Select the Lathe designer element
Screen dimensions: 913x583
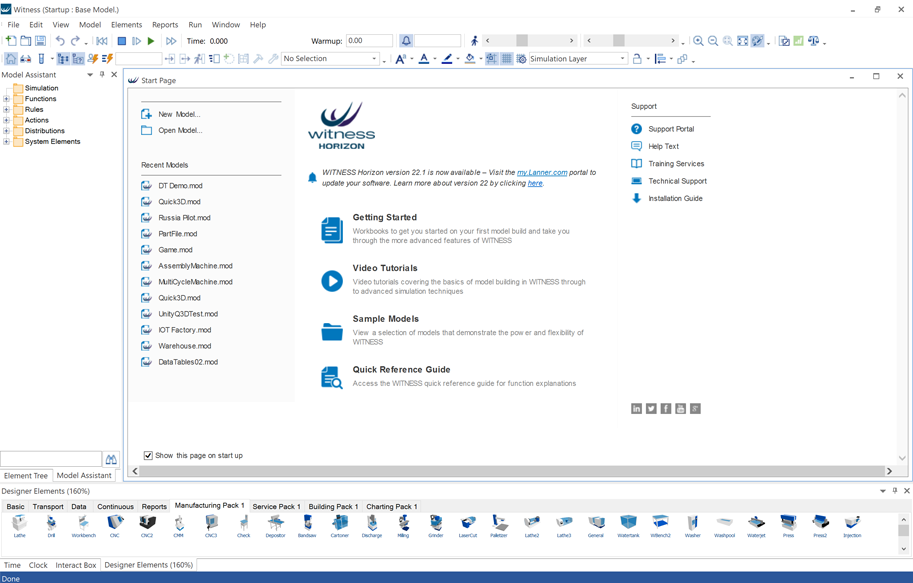pyautogui.click(x=20, y=527)
